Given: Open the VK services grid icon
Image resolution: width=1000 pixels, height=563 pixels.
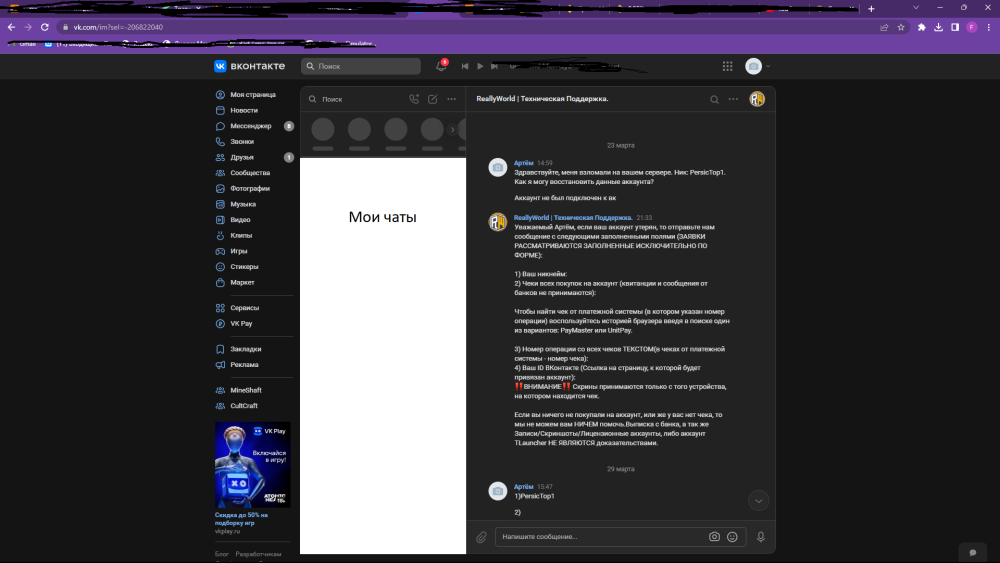Looking at the screenshot, I should [728, 66].
